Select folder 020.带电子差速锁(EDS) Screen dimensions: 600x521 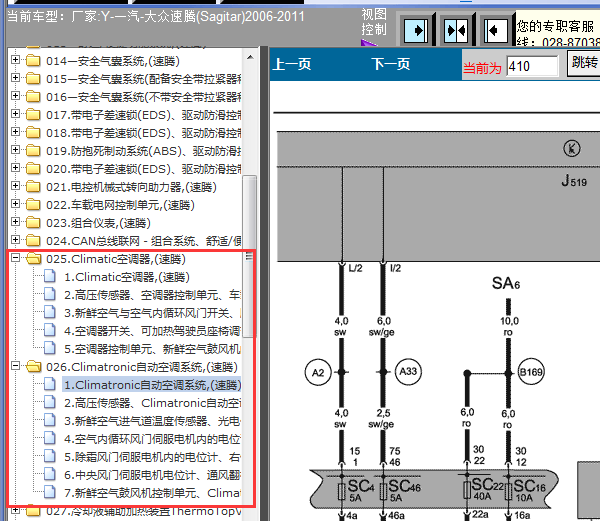tap(143, 169)
